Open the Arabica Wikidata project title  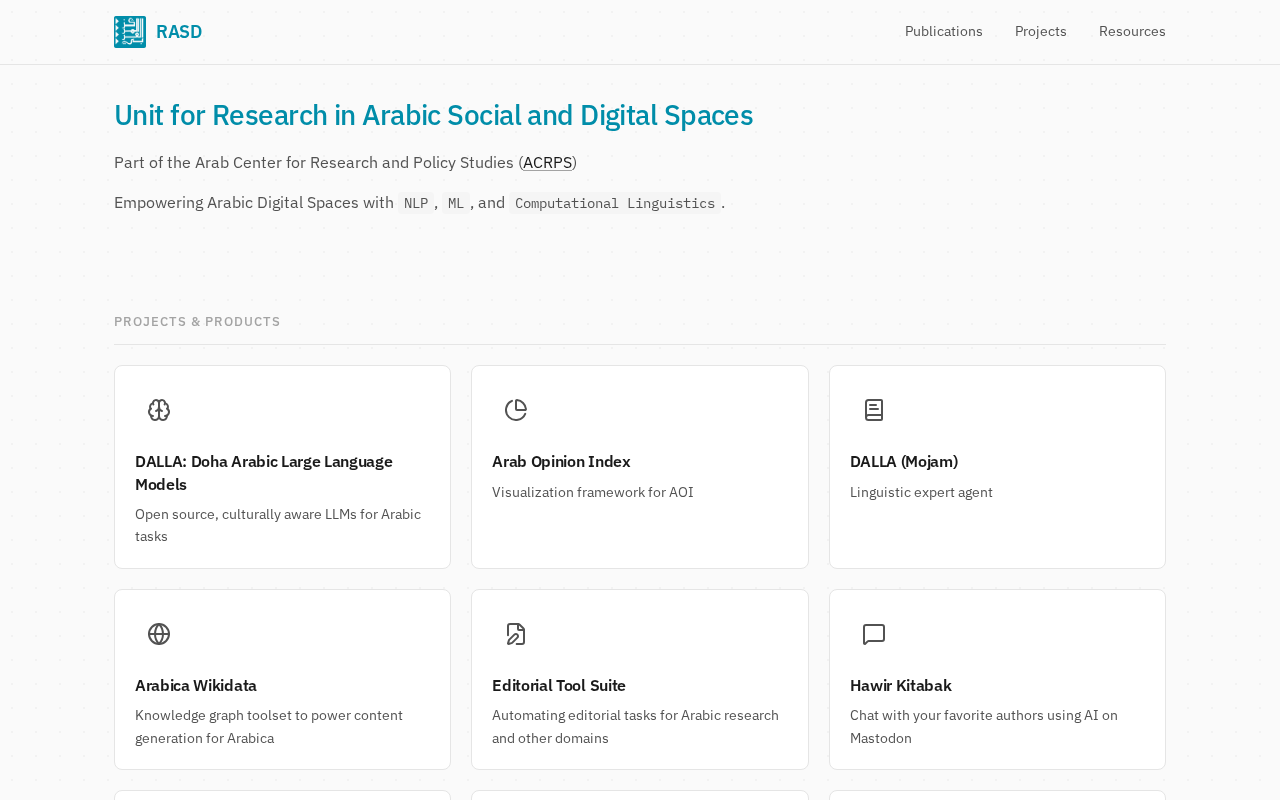[196, 685]
